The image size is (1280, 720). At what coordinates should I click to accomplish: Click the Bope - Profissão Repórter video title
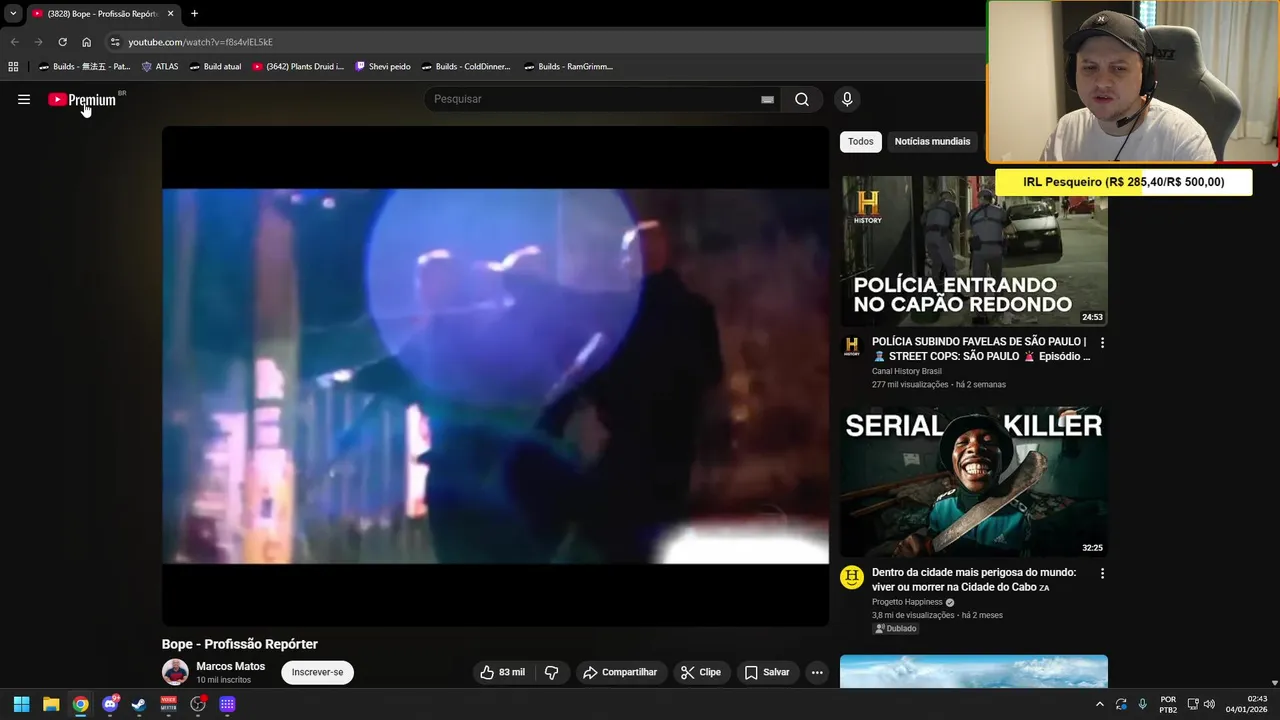pos(240,644)
